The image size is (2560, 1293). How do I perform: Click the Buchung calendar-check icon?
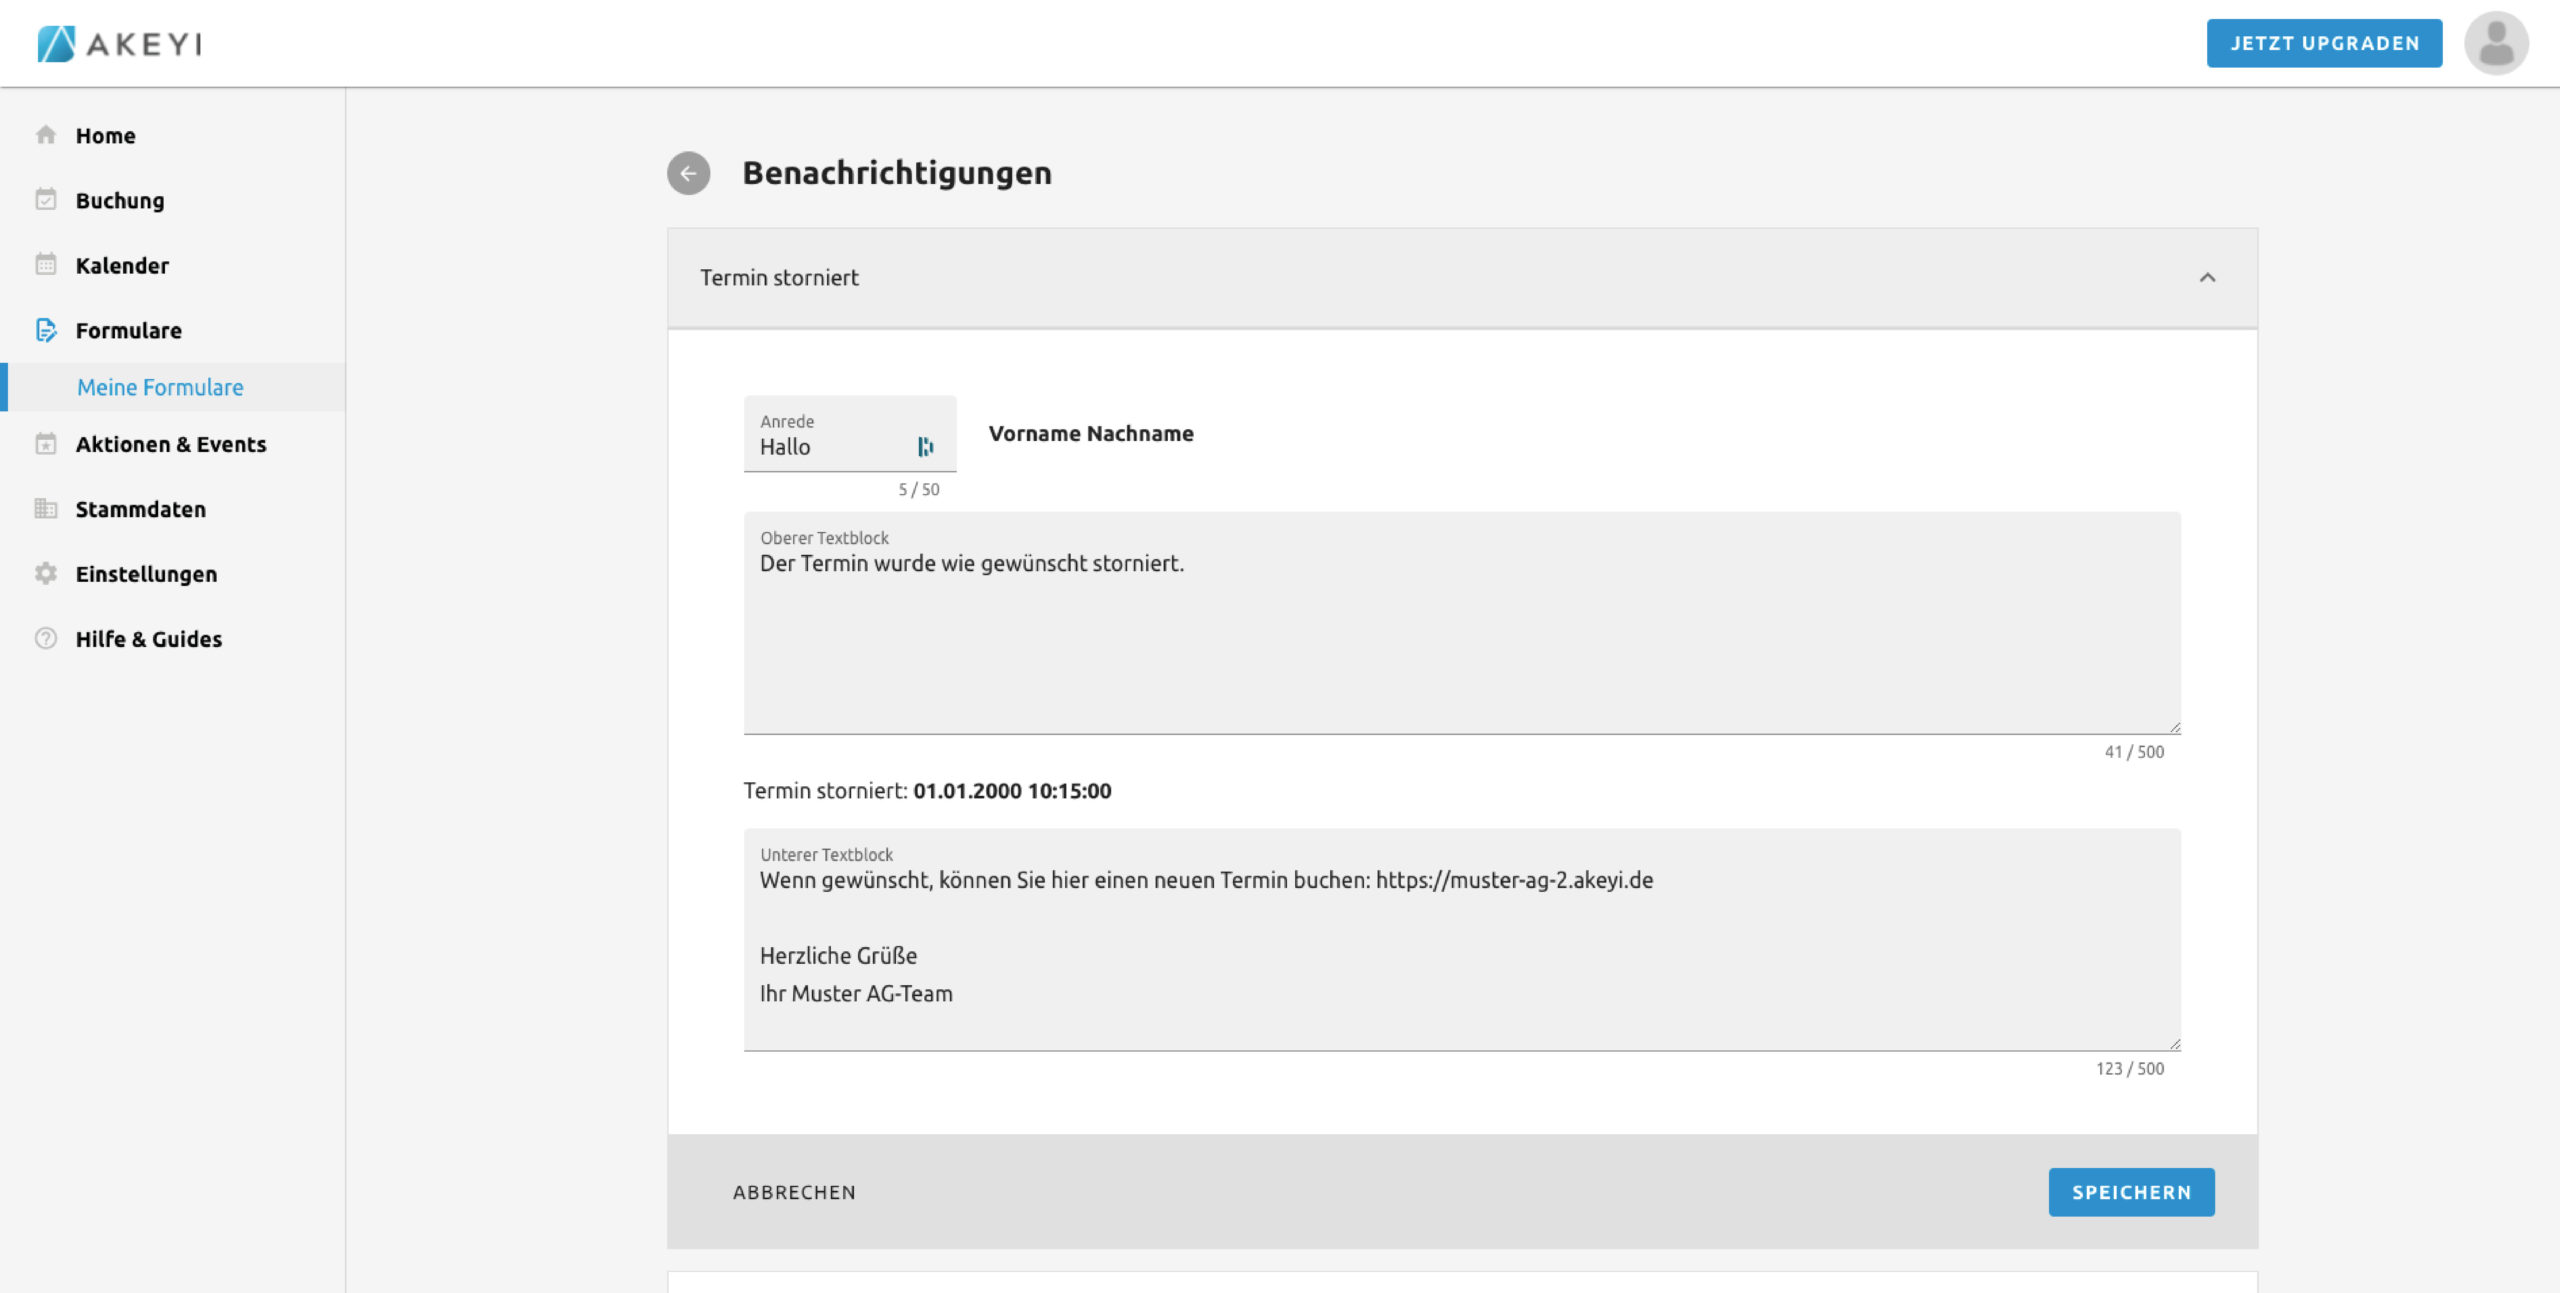[x=46, y=200]
